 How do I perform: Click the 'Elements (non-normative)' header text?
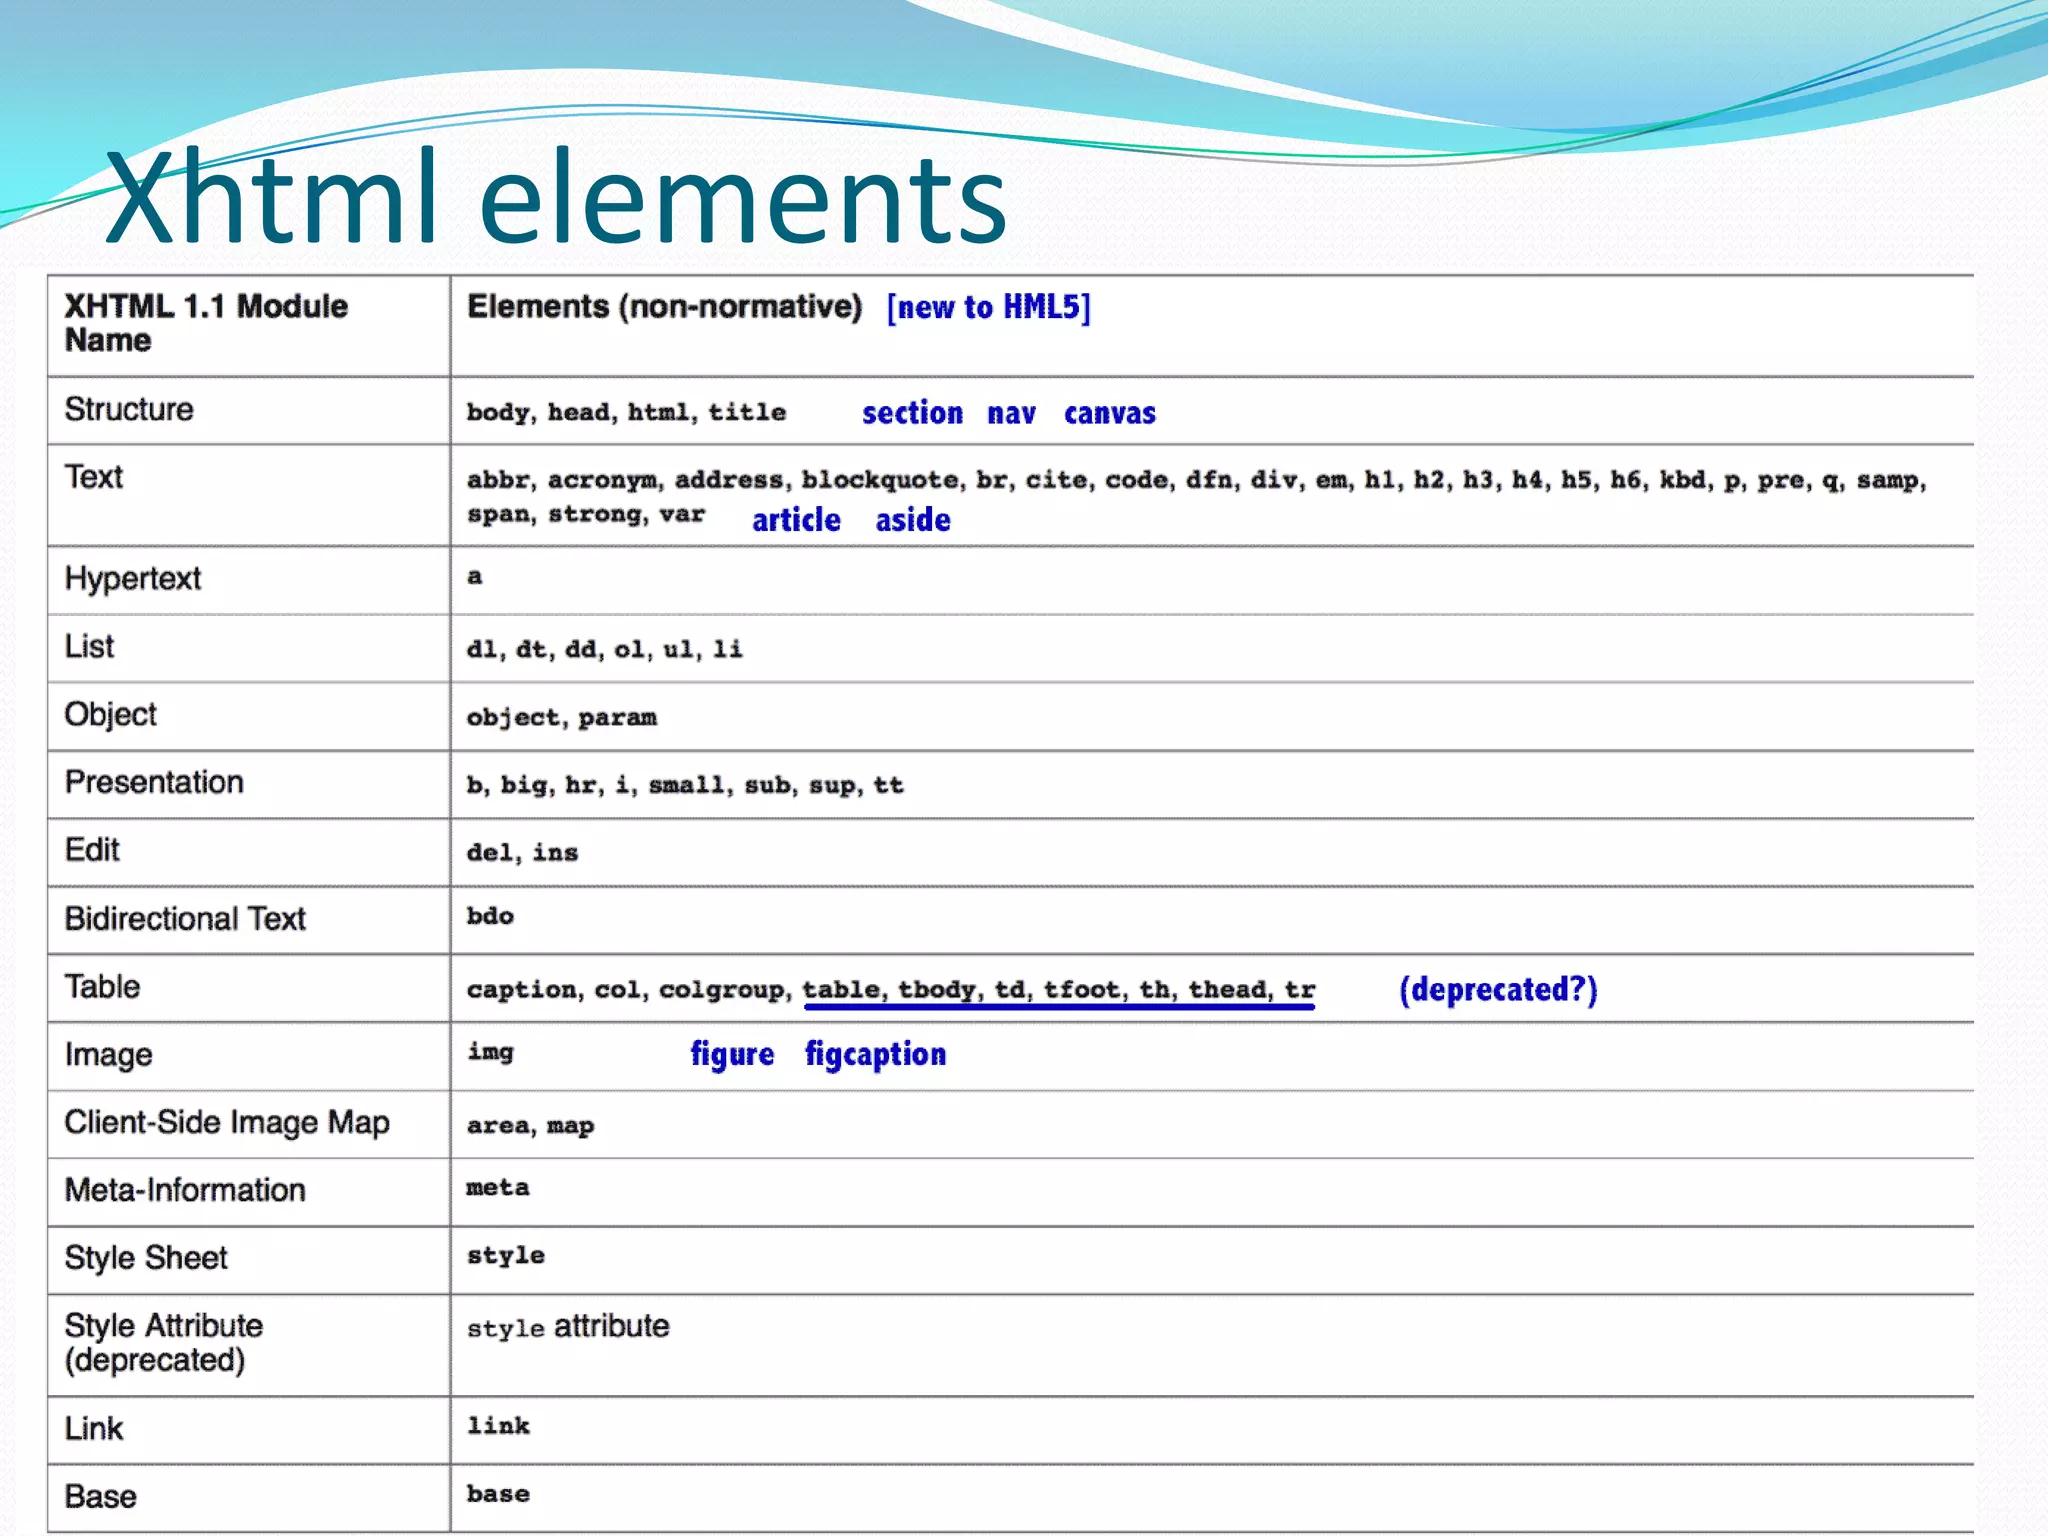point(664,306)
